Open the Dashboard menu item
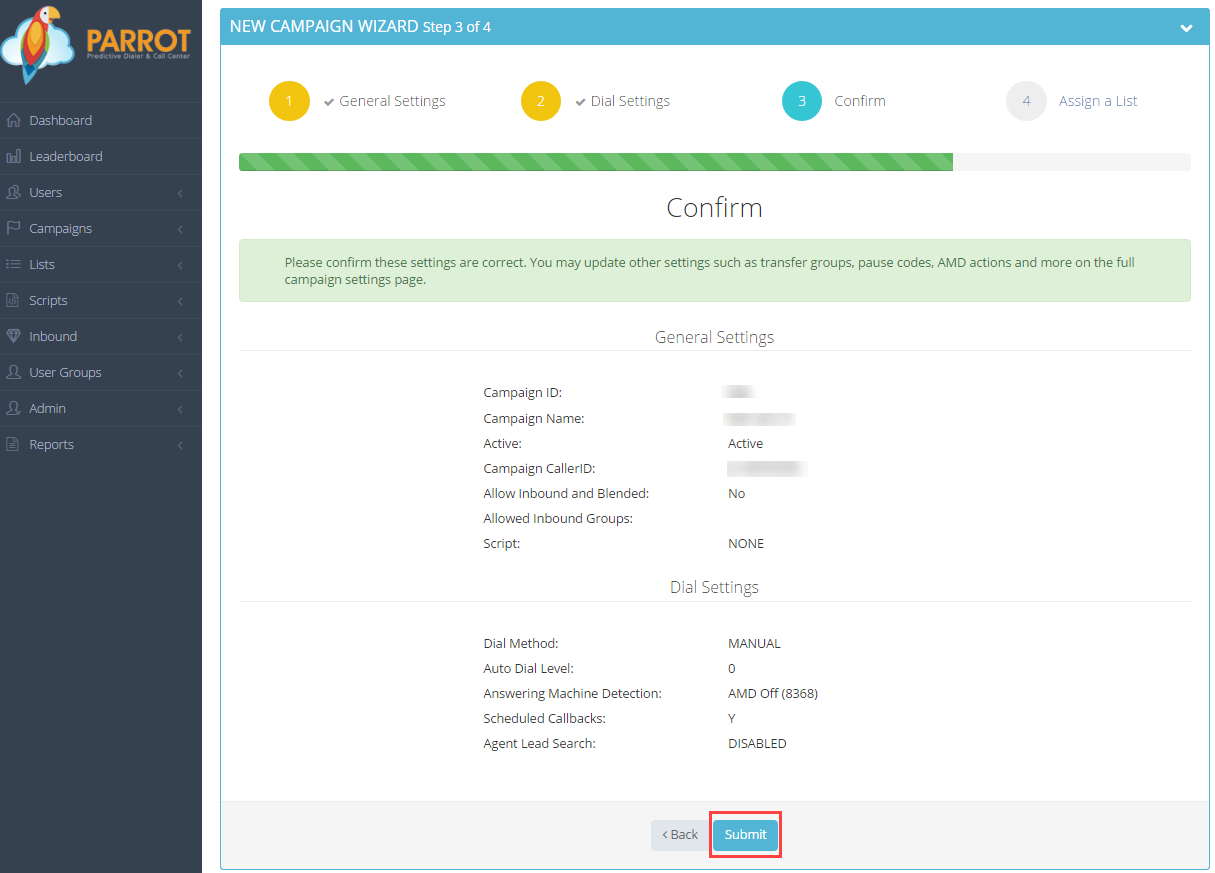 (x=101, y=120)
